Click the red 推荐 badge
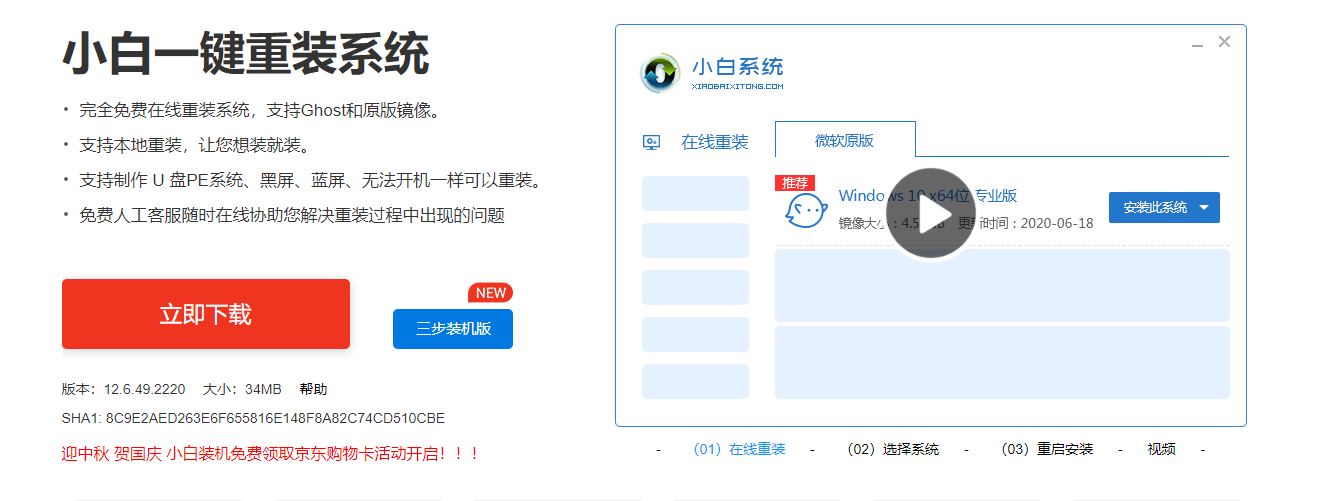The image size is (1335, 501). click(x=795, y=183)
